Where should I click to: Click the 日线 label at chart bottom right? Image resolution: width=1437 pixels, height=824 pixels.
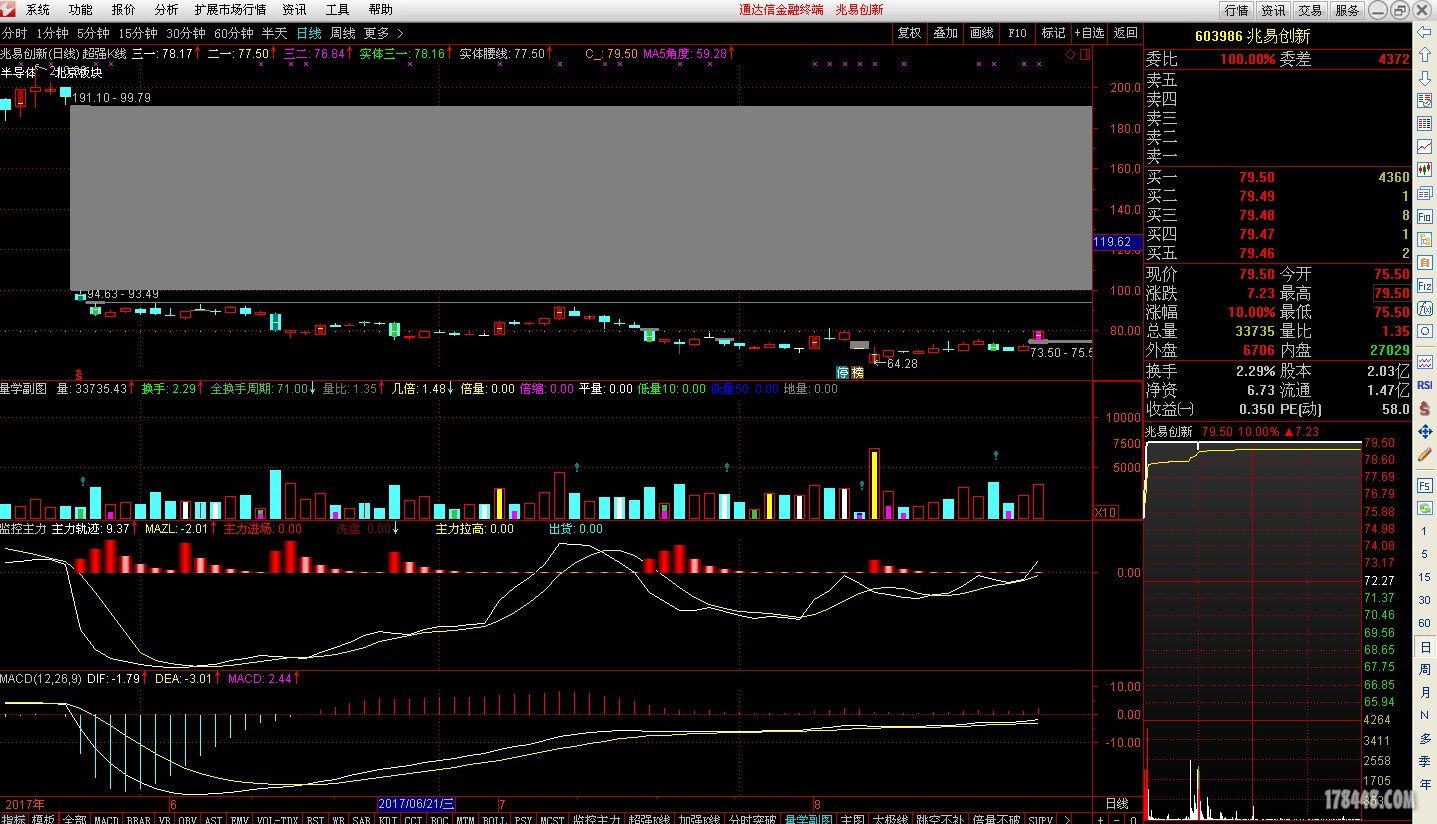coord(1117,804)
